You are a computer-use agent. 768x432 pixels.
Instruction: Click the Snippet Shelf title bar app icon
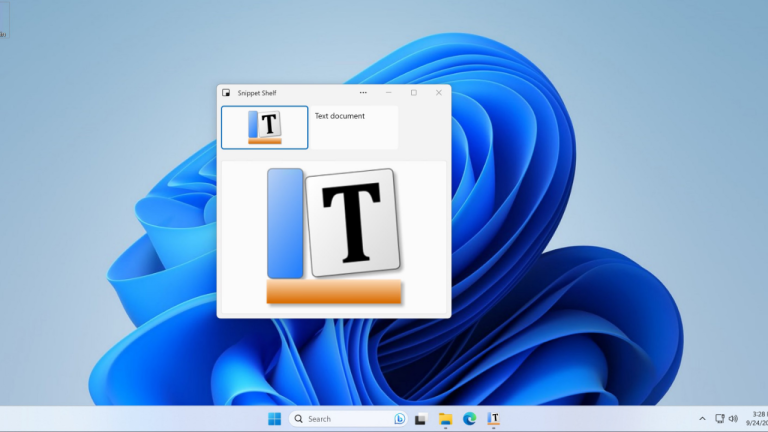coord(226,93)
